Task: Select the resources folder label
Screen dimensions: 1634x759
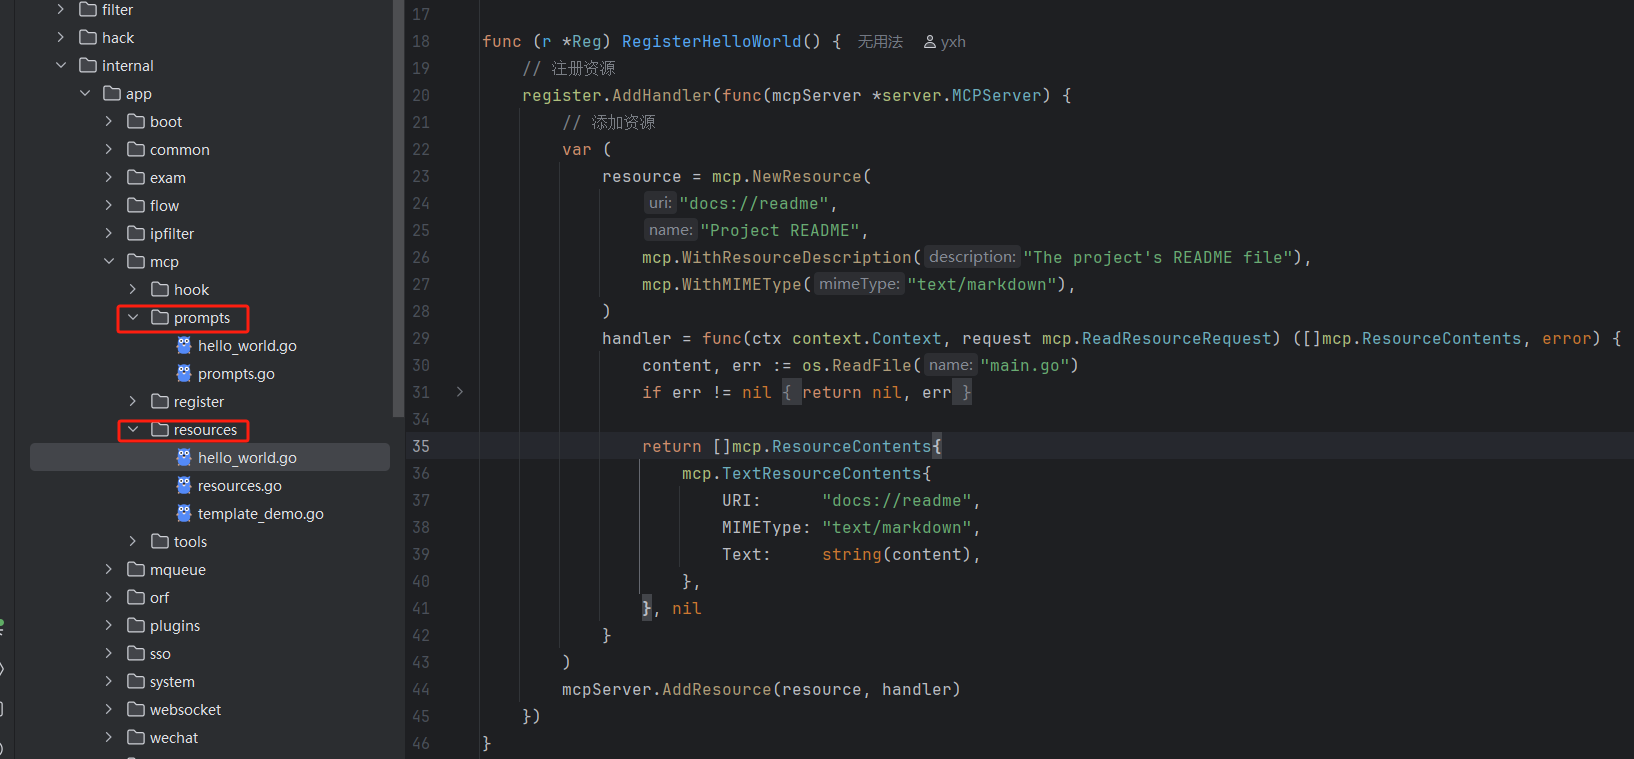Action: (205, 429)
